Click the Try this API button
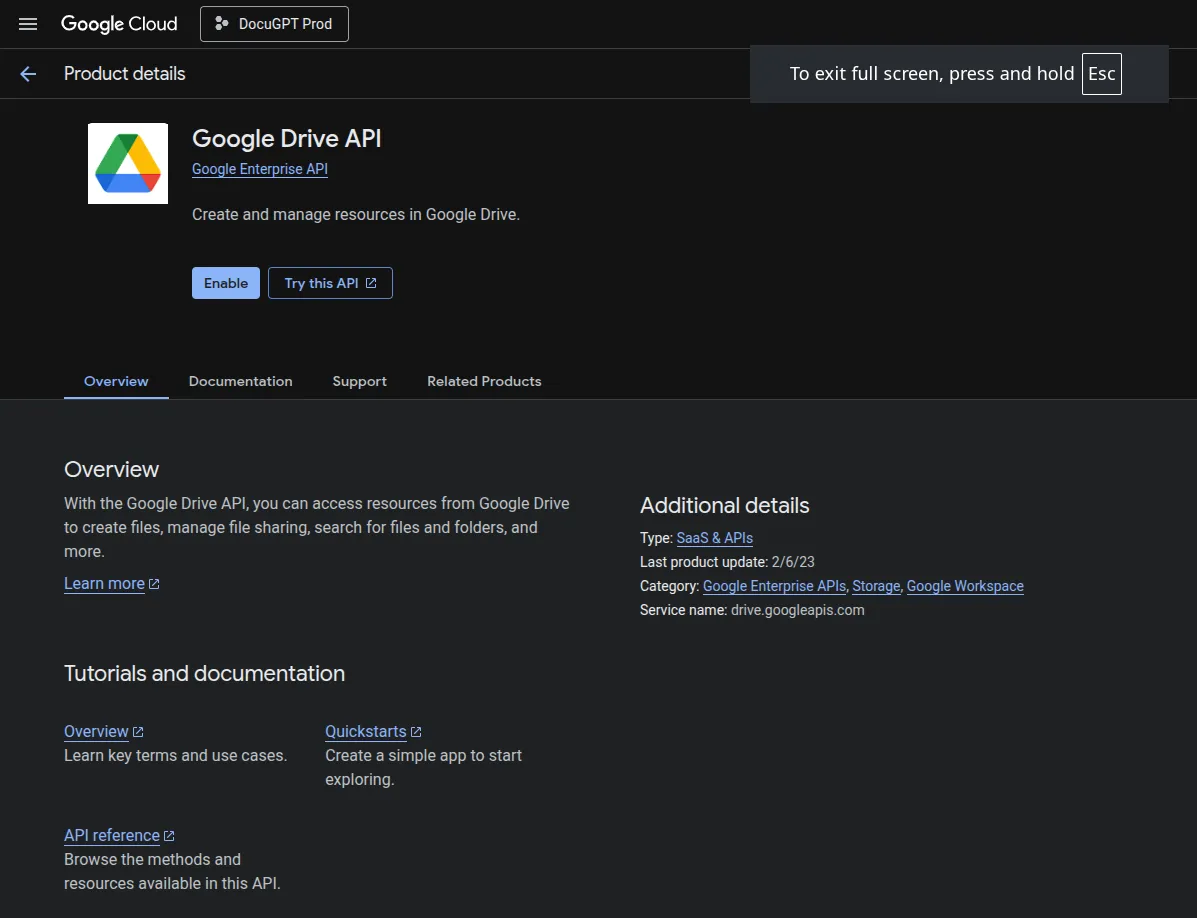Screen dimensions: 1197x918 point(331,283)
